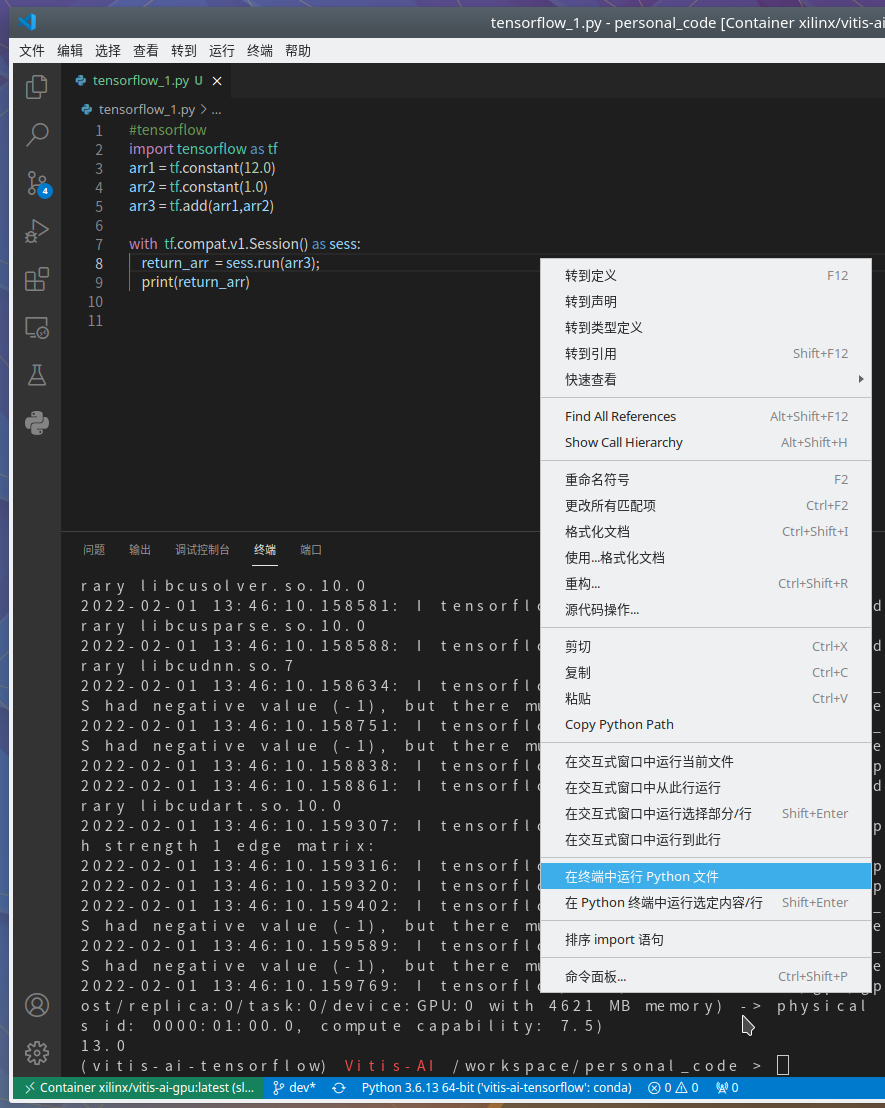Expand the 快速查看 submenu
The width and height of the screenshot is (885, 1108).
[x=705, y=379]
